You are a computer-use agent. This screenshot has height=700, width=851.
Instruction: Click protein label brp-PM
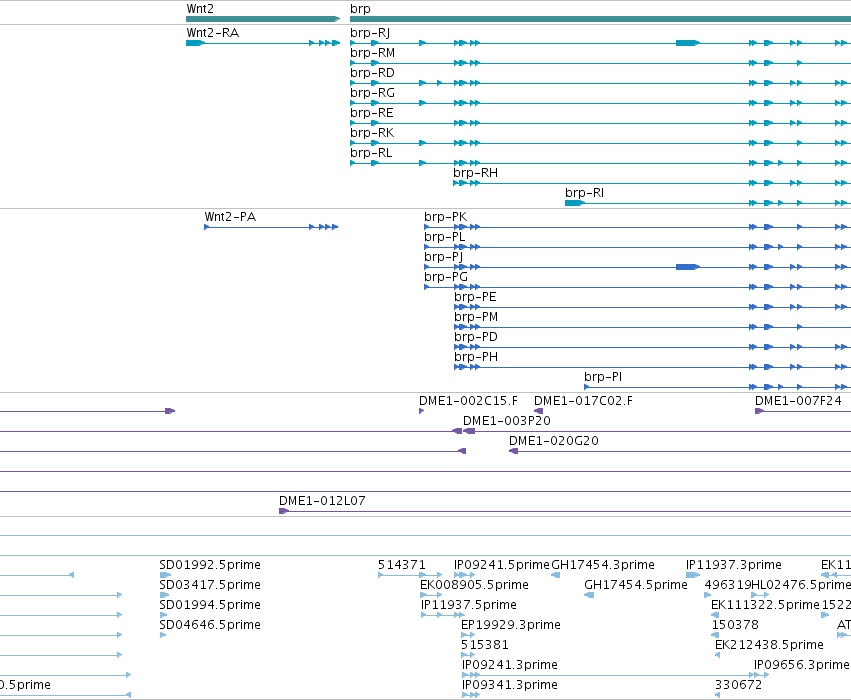pyautogui.click(x=476, y=317)
